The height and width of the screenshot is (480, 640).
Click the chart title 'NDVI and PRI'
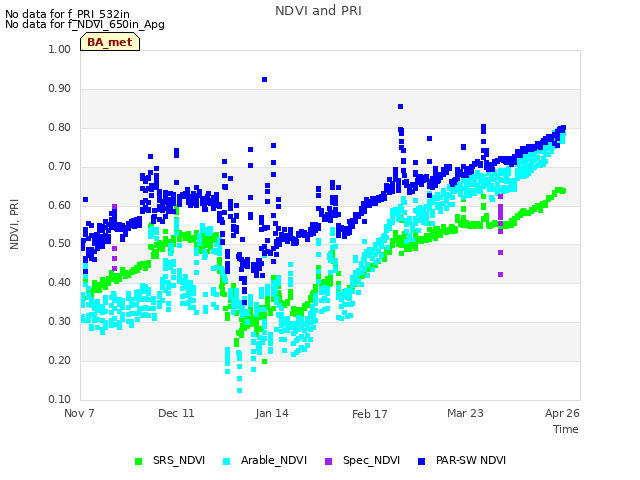click(x=318, y=11)
